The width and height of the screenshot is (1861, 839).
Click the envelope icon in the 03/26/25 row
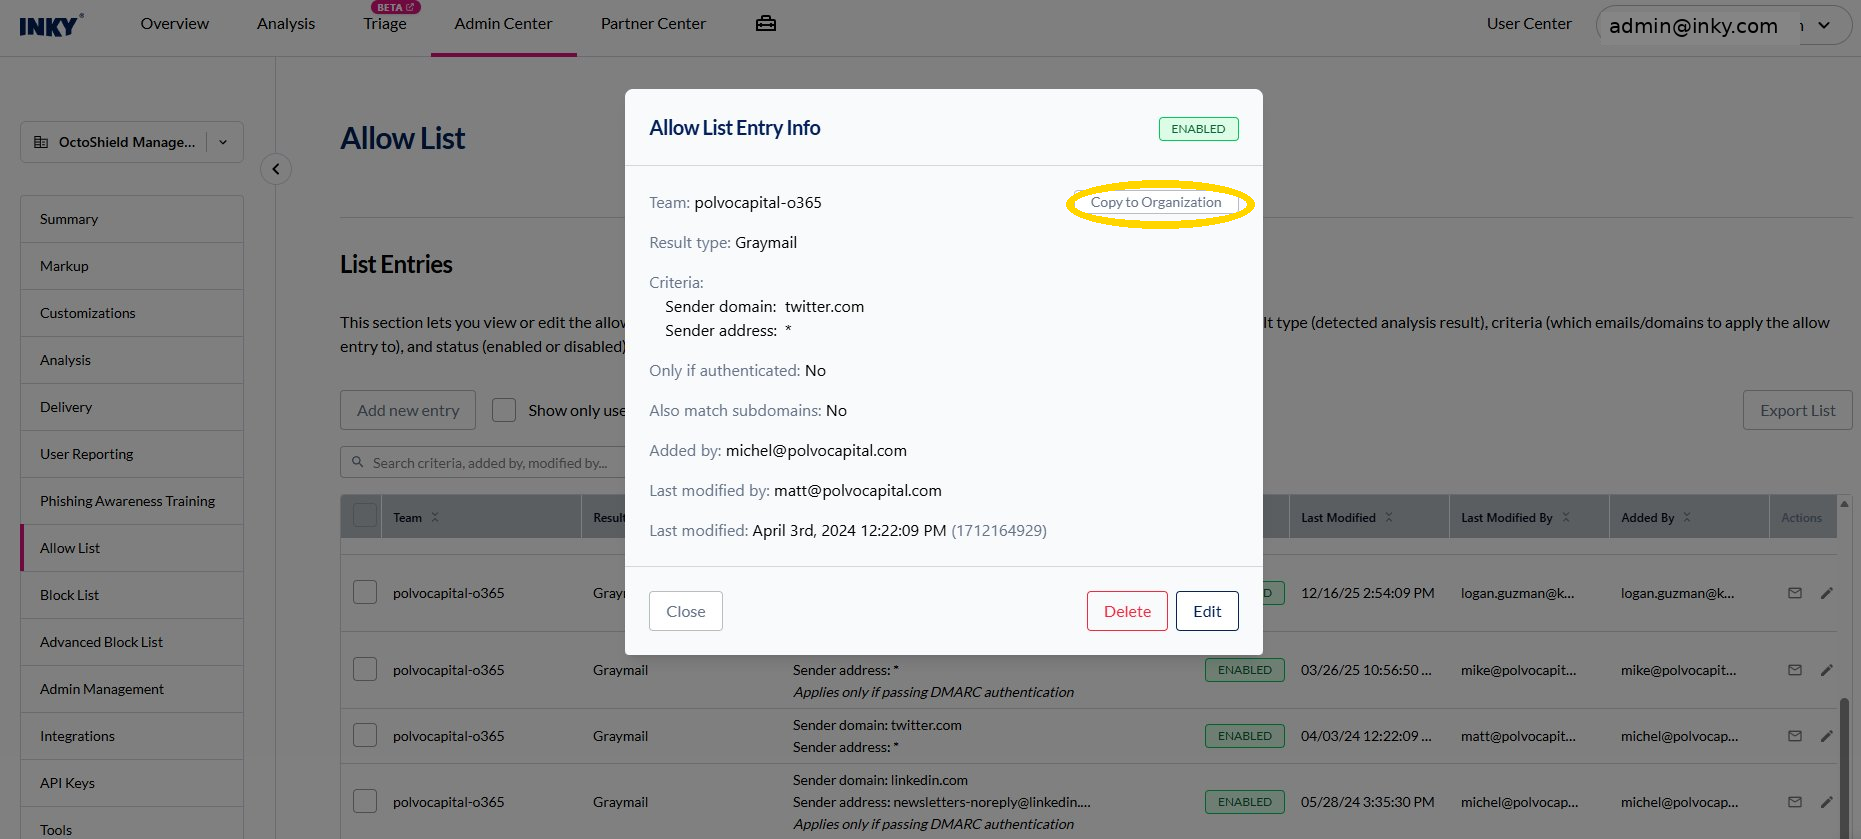point(1795,670)
